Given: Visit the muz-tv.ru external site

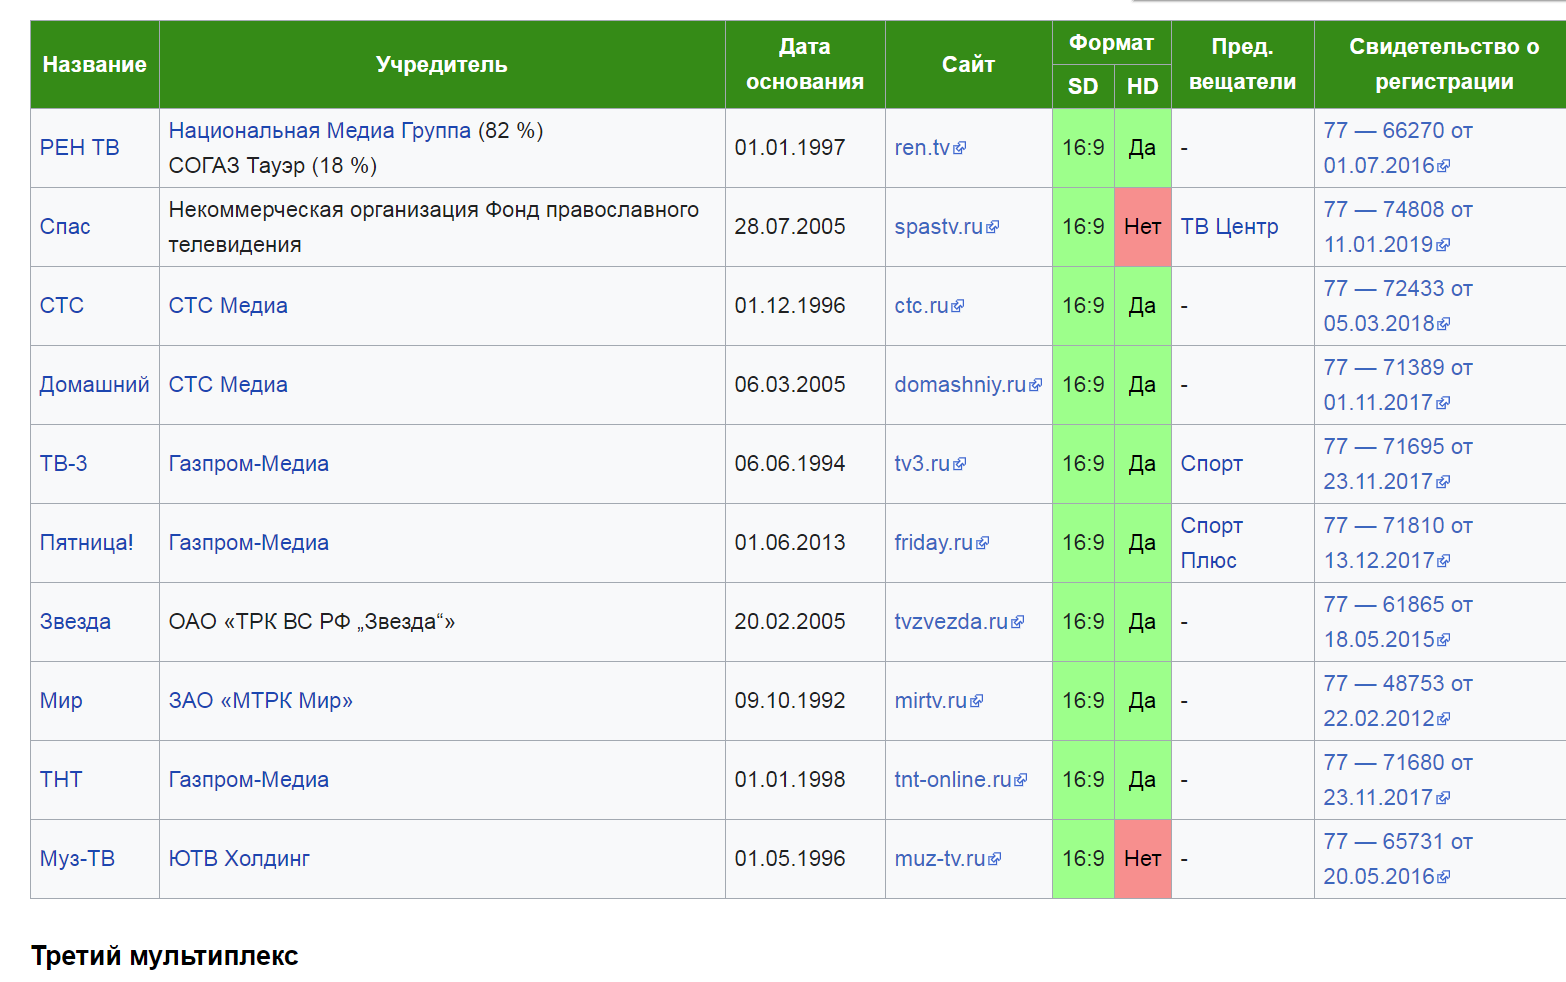Looking at the screenshot, I should coord(947,859).
